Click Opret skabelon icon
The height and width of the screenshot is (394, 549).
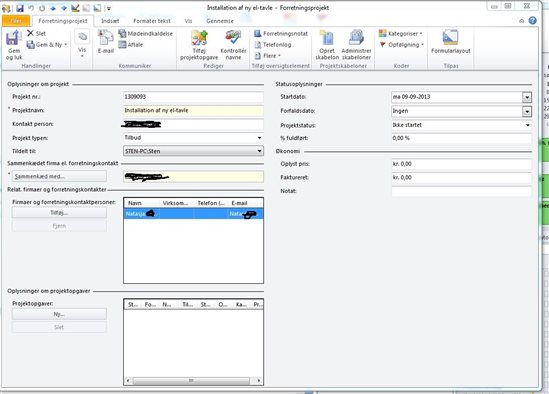327,38
